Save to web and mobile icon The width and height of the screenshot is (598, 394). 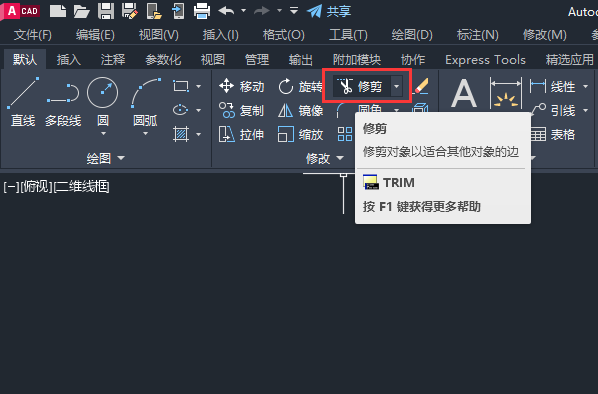pyautogui.click(x=178, y=11)
